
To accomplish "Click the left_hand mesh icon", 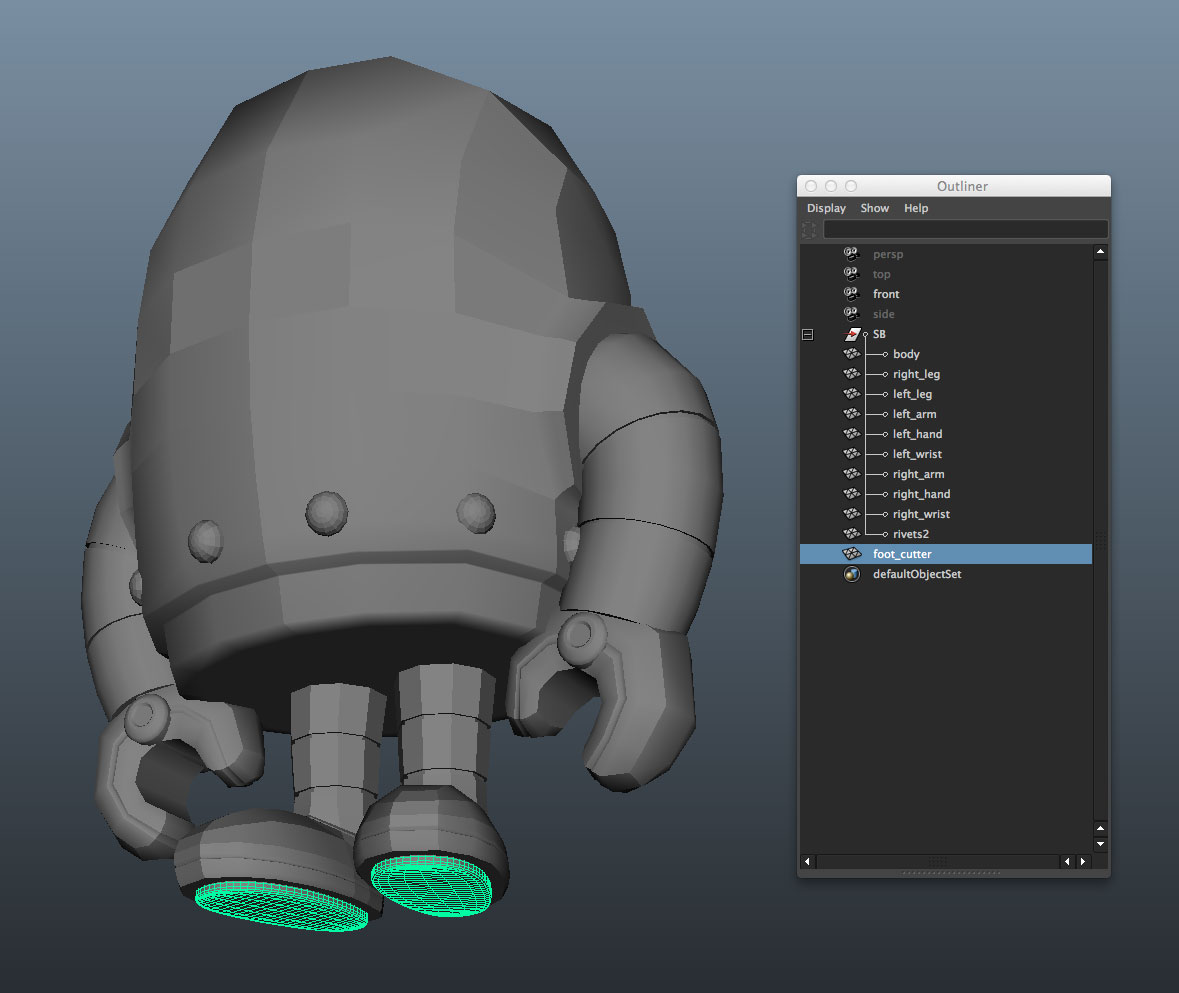I will [x=852, y=434].
